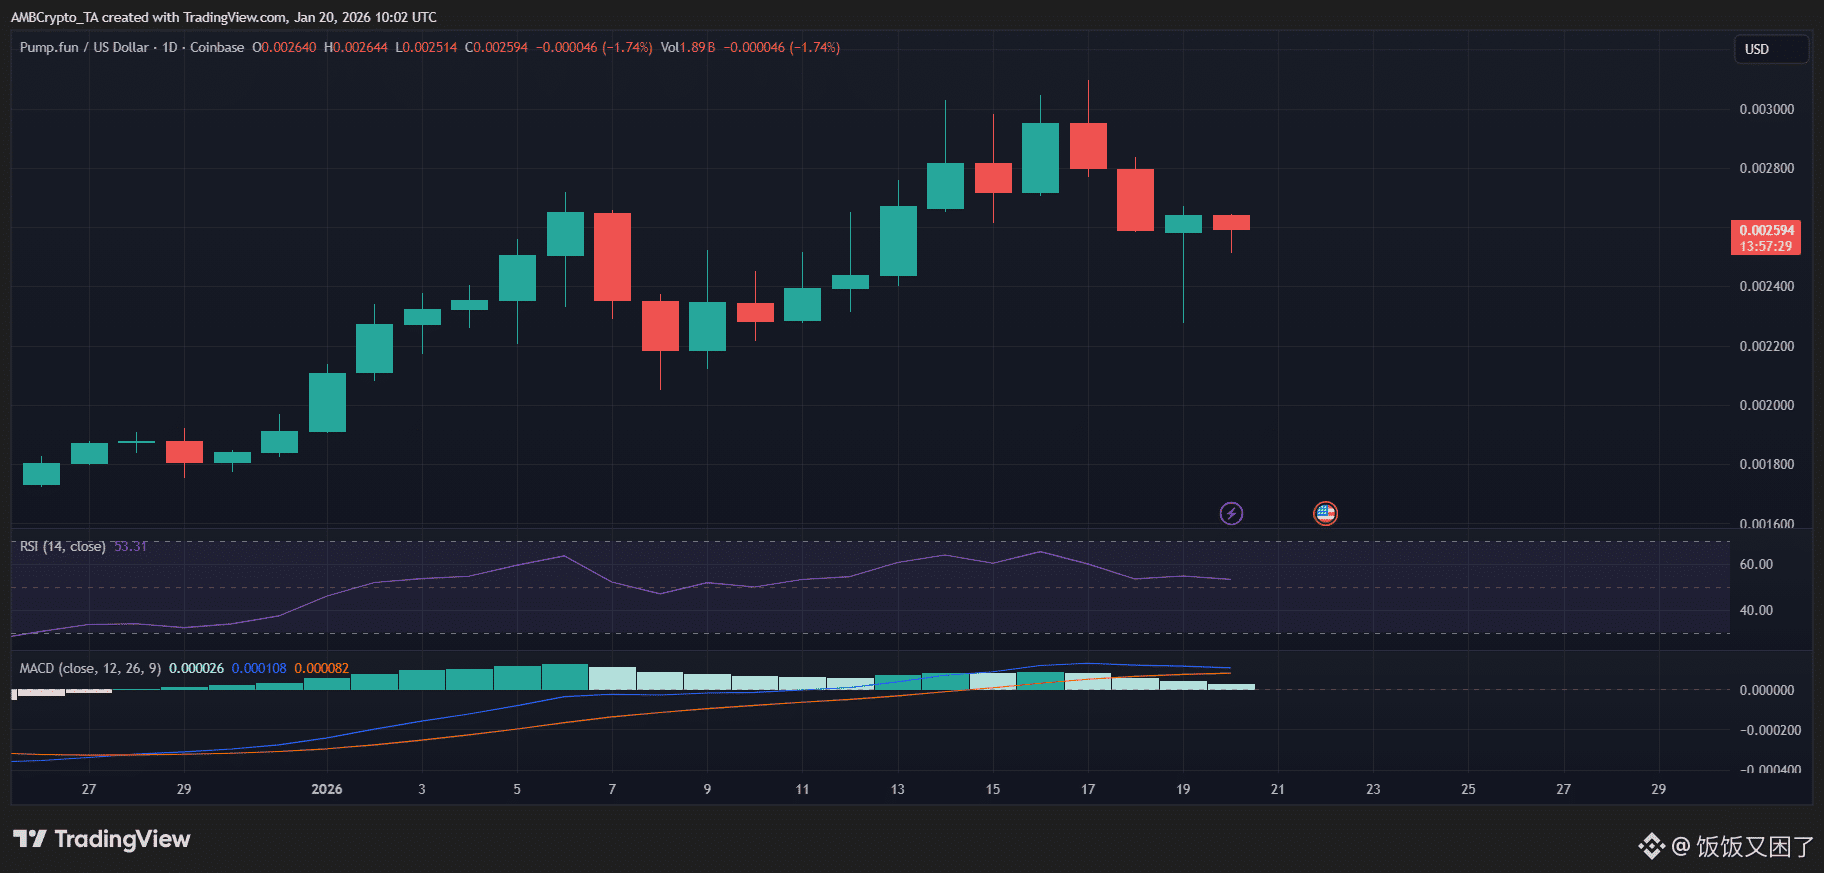Click the 1D interval label

pos(170,47)
